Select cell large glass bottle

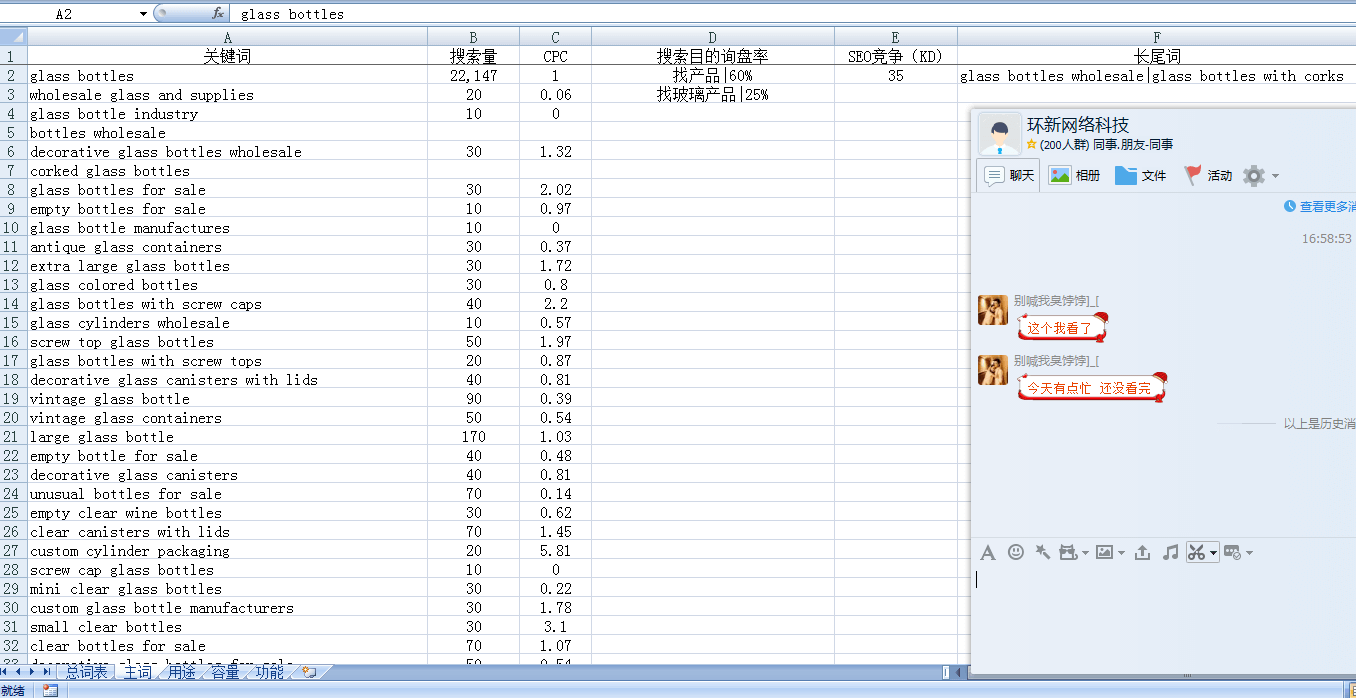click(x=227, y=437)
